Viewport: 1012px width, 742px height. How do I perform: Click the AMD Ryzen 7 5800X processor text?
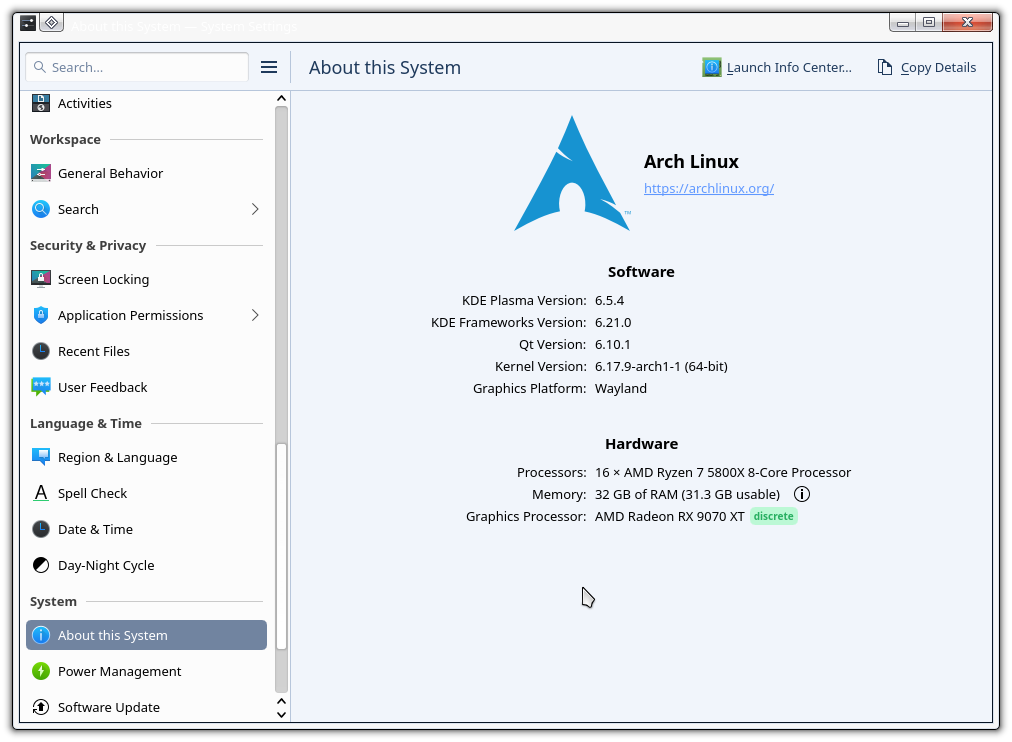click(723, 472)
